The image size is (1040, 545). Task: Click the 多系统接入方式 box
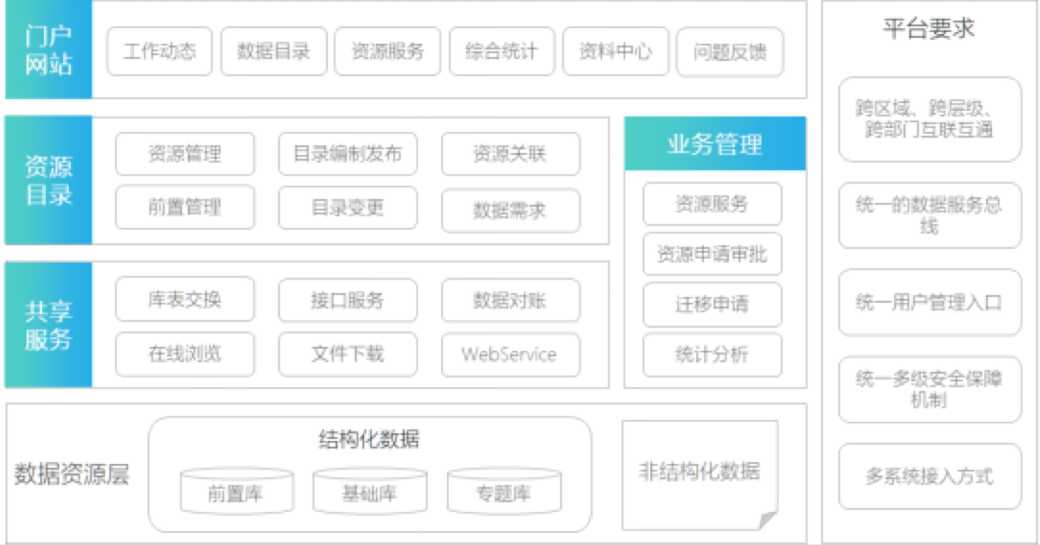(929, 476)
